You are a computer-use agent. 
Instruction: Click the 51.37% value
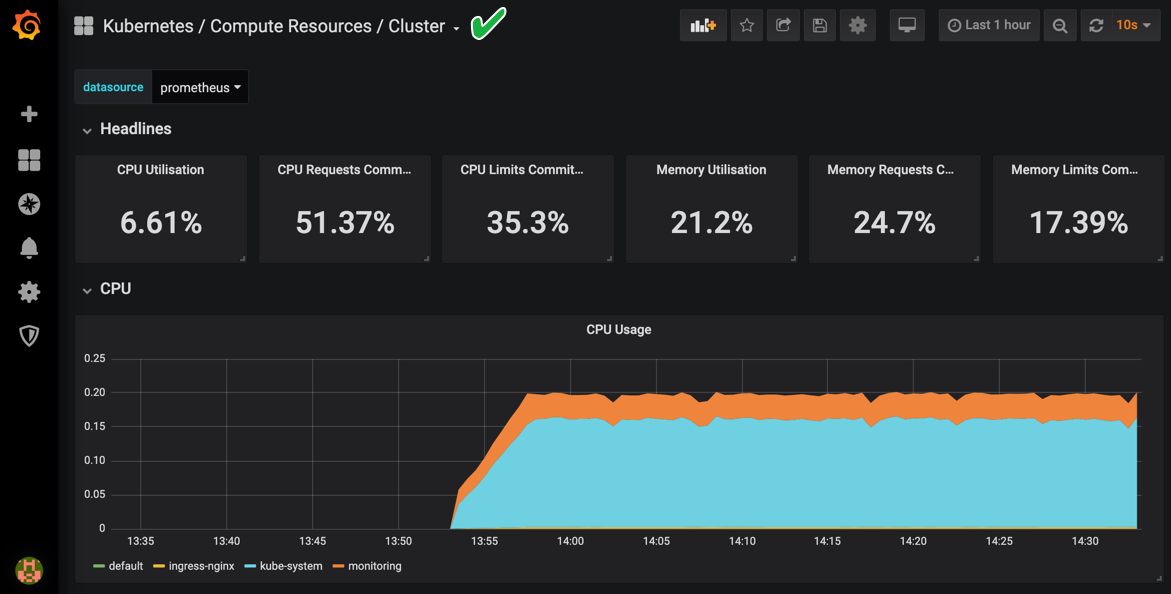pos(344,222)
